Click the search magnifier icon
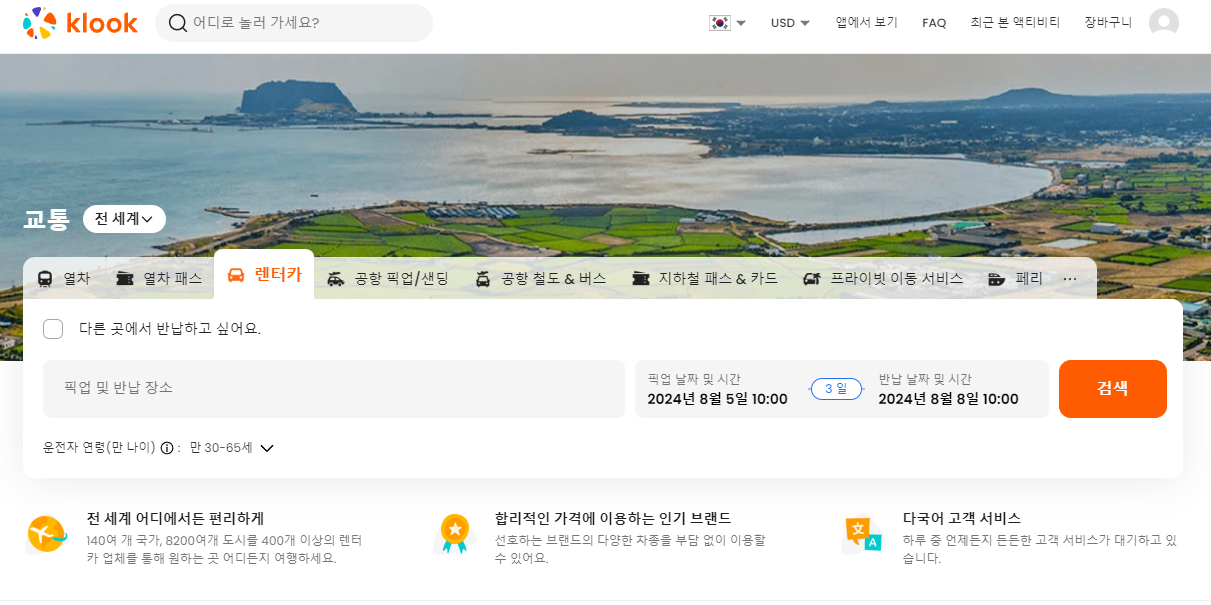The height and width of the screenshot is (605, 1211). coord(178,23)
